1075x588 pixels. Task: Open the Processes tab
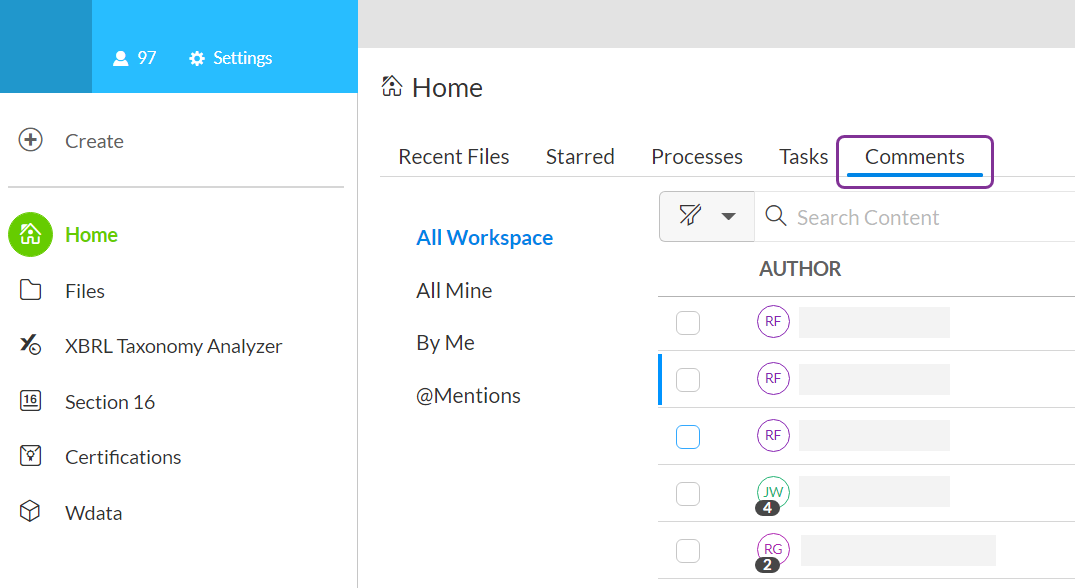[696, 157]
